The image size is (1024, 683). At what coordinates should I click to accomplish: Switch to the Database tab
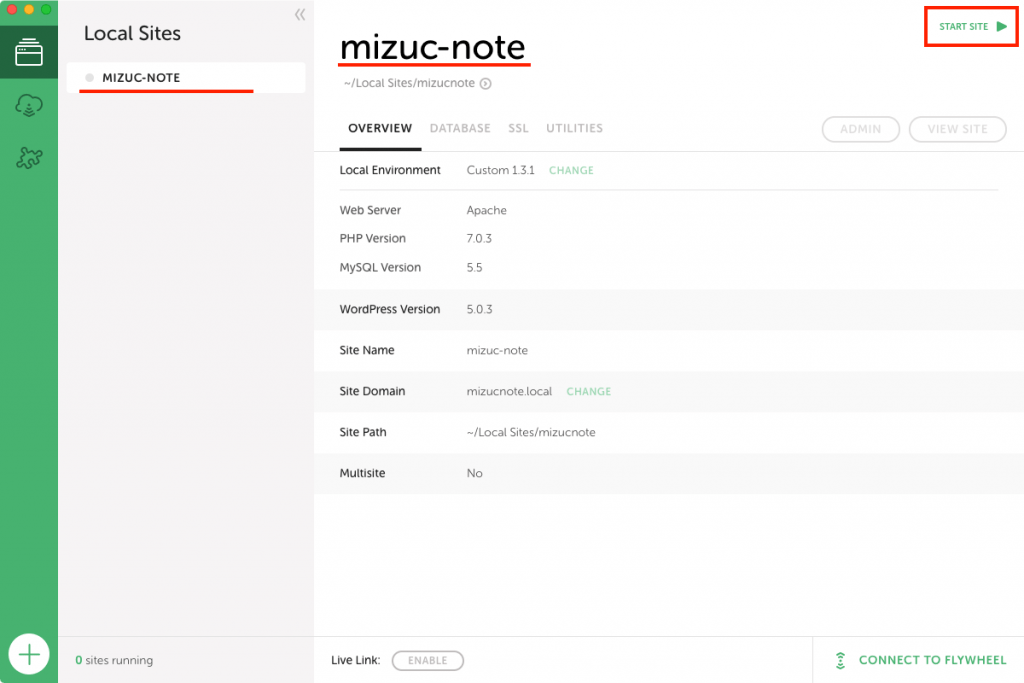pos(460,128)
